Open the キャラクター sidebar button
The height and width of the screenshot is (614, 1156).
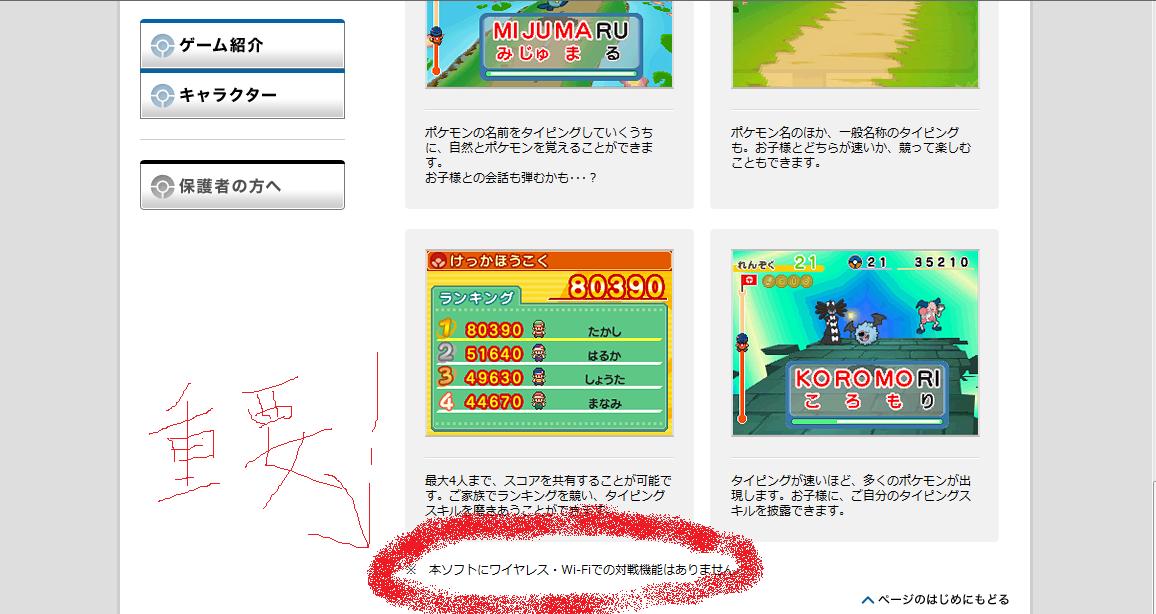[x=242, y=94]
